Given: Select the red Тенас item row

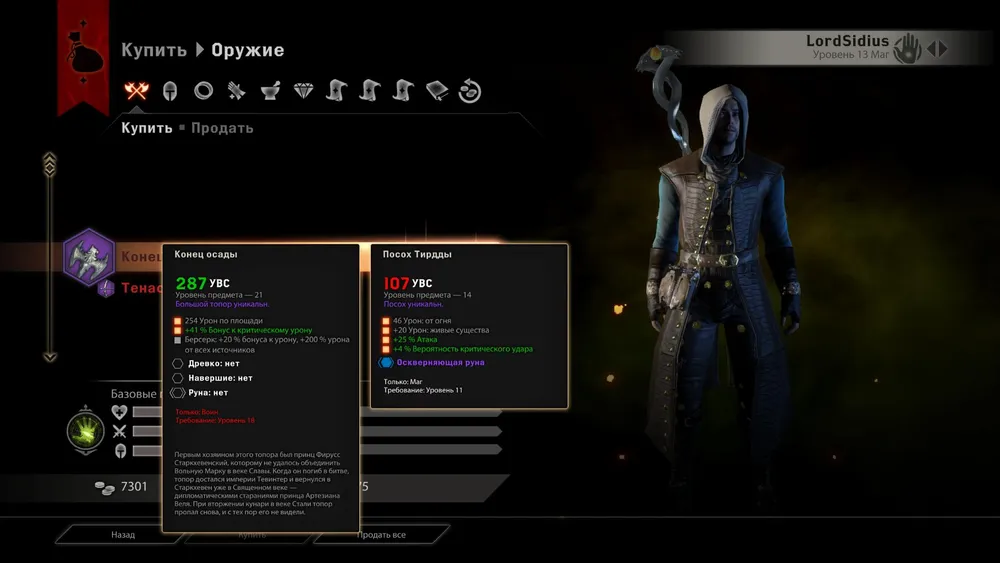Looking at the screenshot, I should pyautogui.click(x=142, y=288).
